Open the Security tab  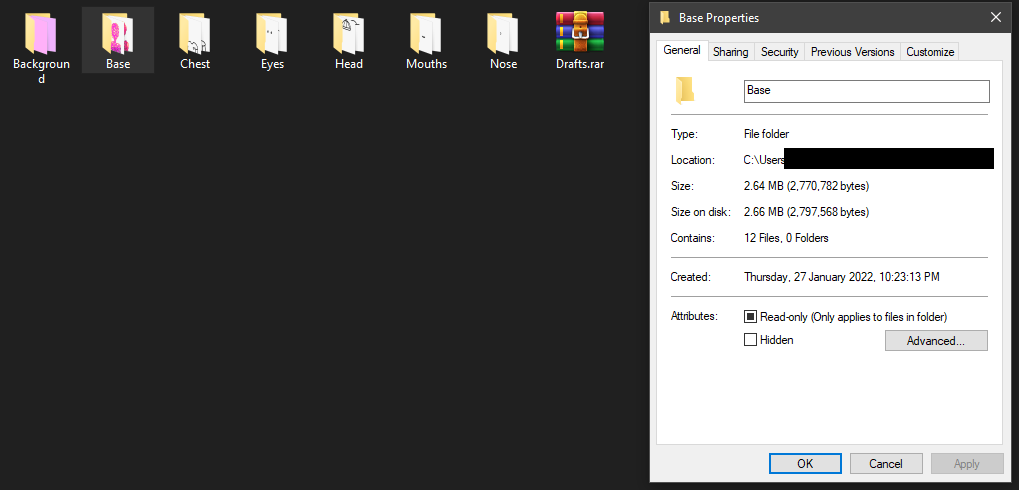pos(779,52)
